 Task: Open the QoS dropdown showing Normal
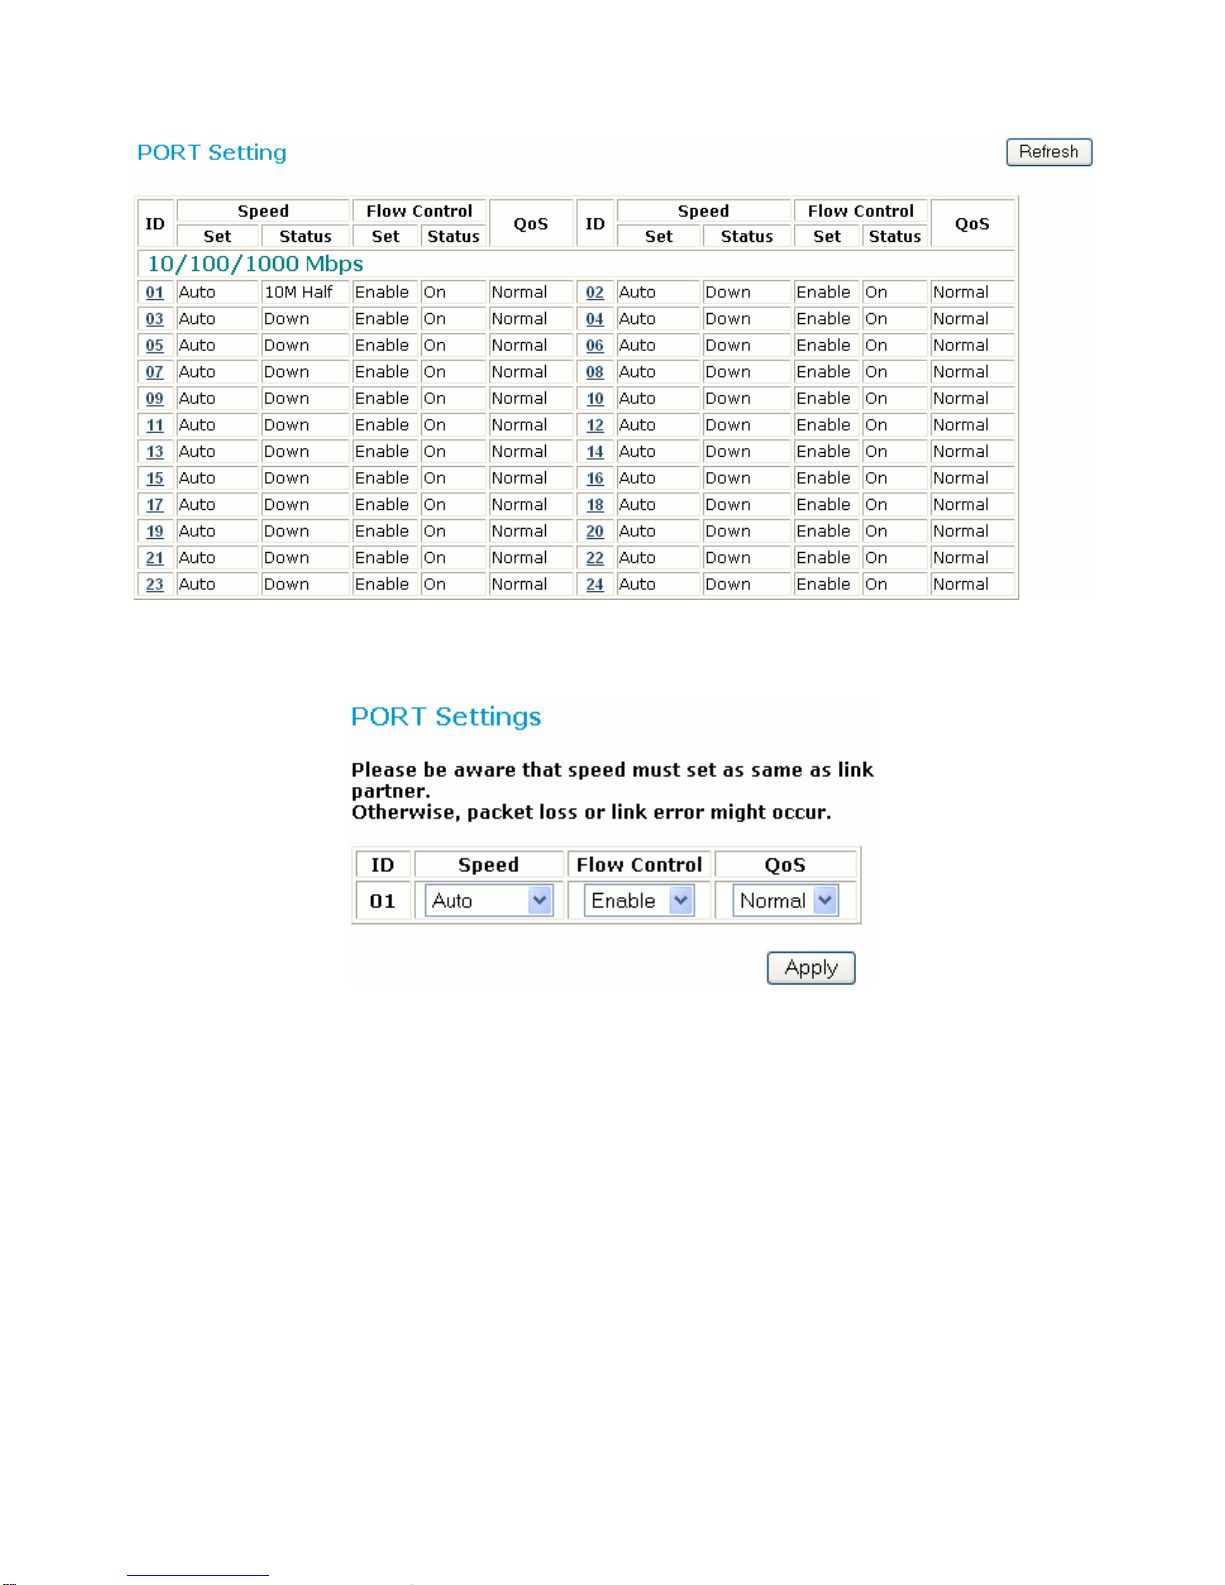(x=785, y=900)
